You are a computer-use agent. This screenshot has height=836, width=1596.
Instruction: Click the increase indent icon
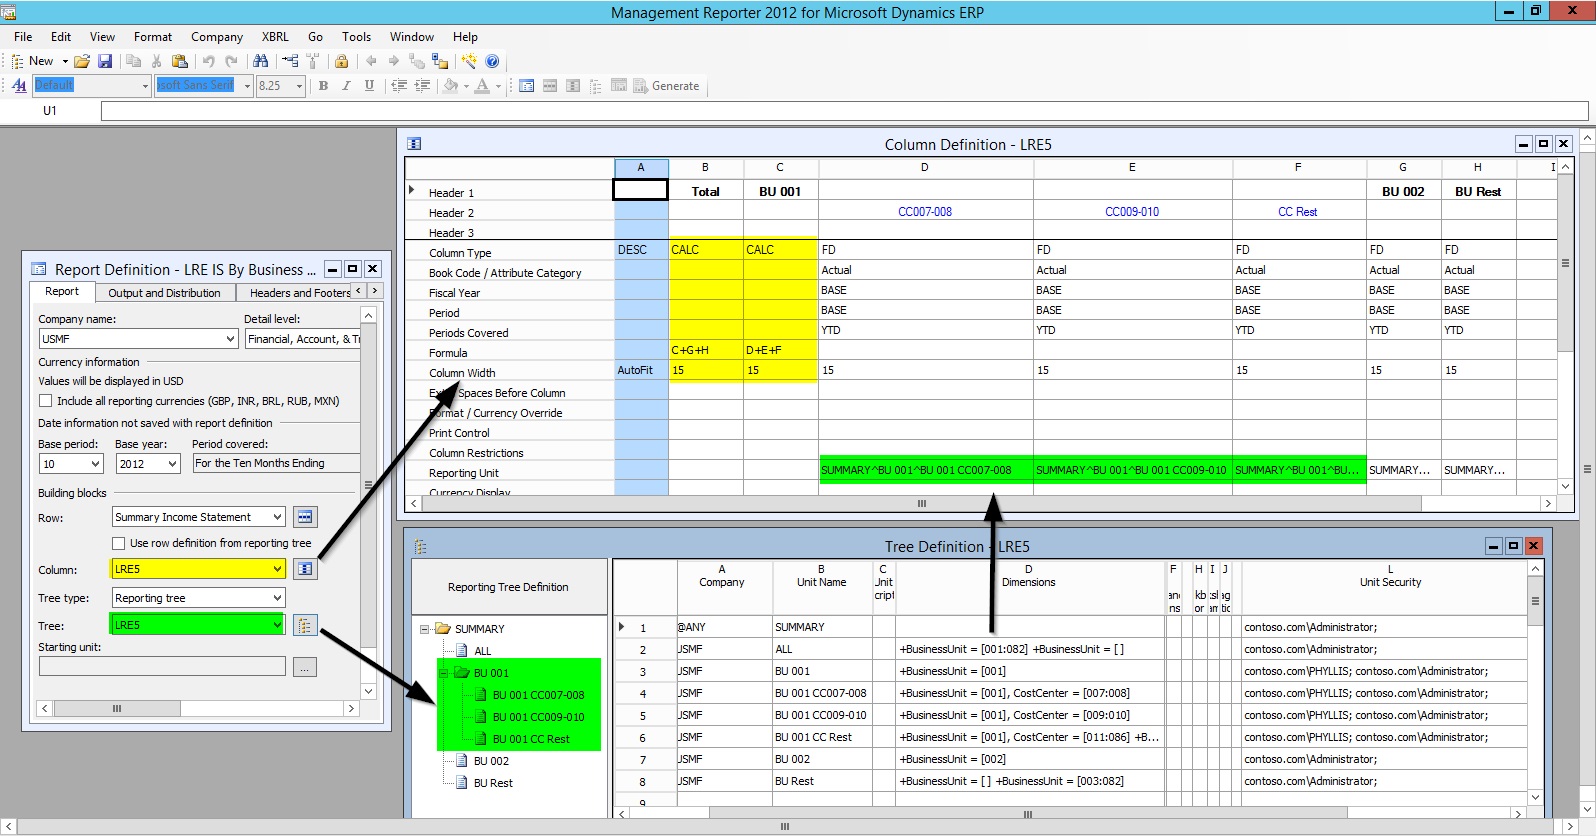point(422,86)
